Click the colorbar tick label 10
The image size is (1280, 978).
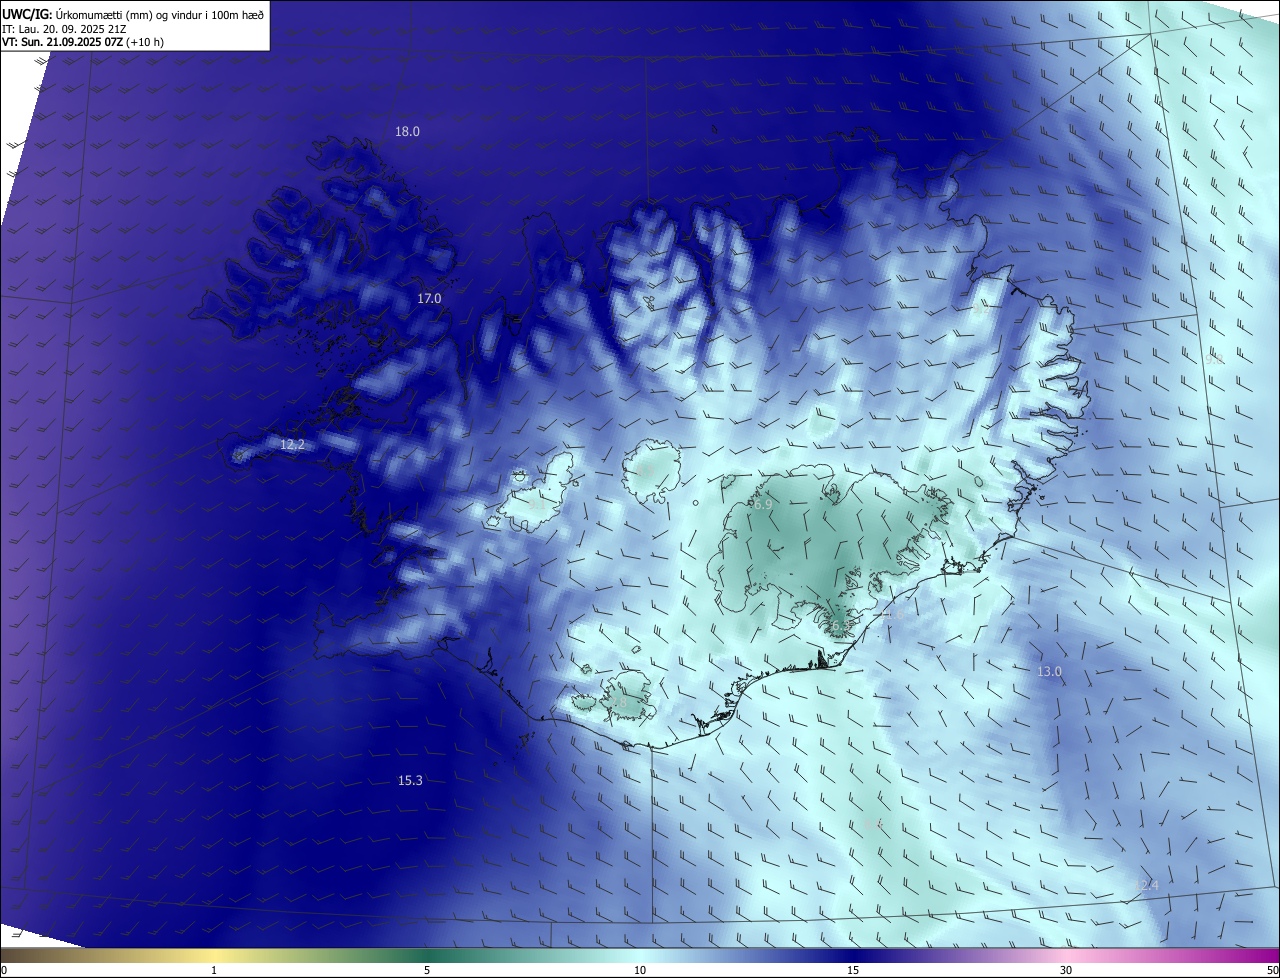click(x=640, y=970)
